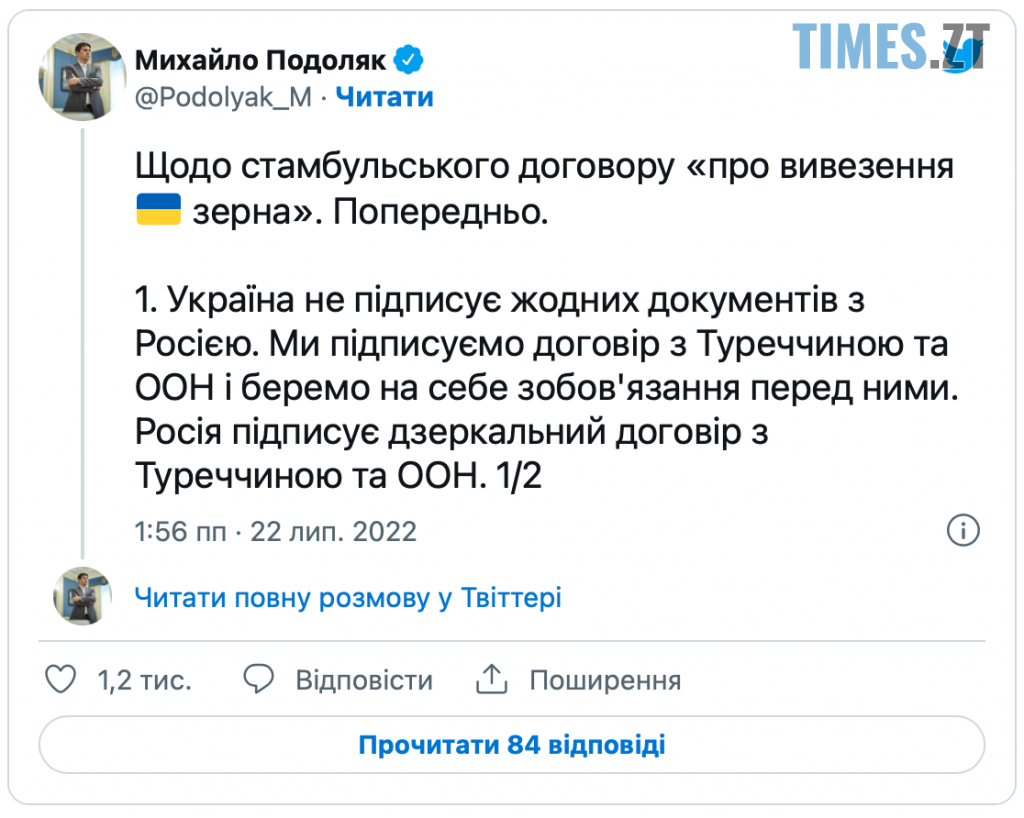
Task: Click the Ukrainian flag emoji
Action: click(157, 212)
